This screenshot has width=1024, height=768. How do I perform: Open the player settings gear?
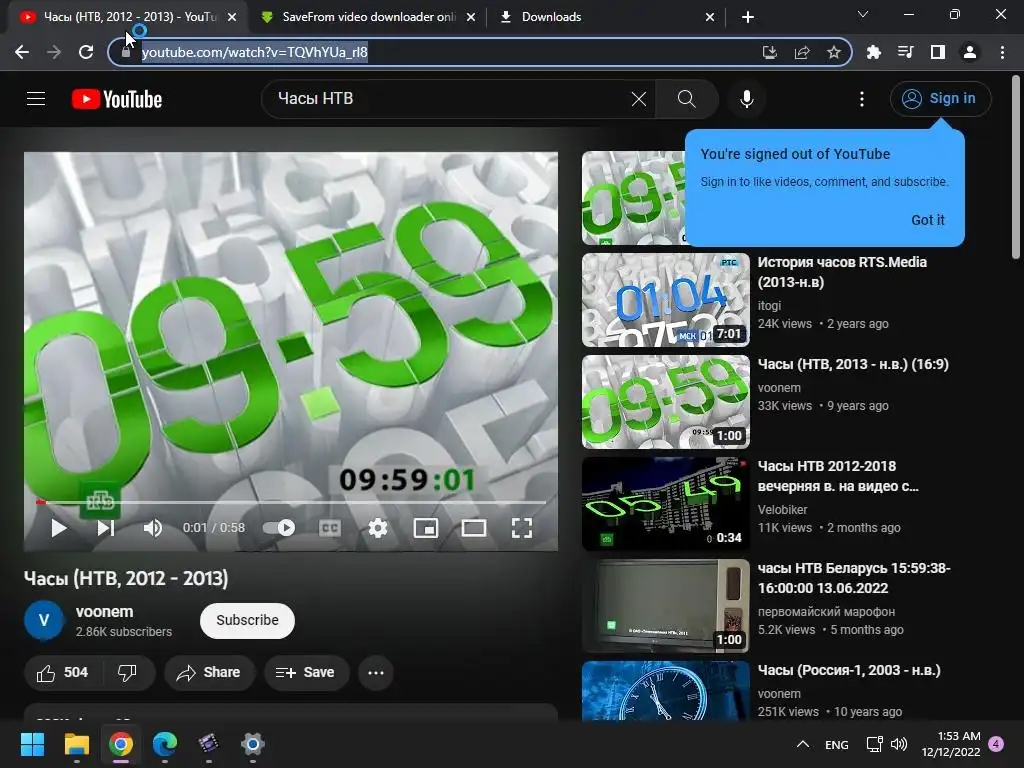377,528
